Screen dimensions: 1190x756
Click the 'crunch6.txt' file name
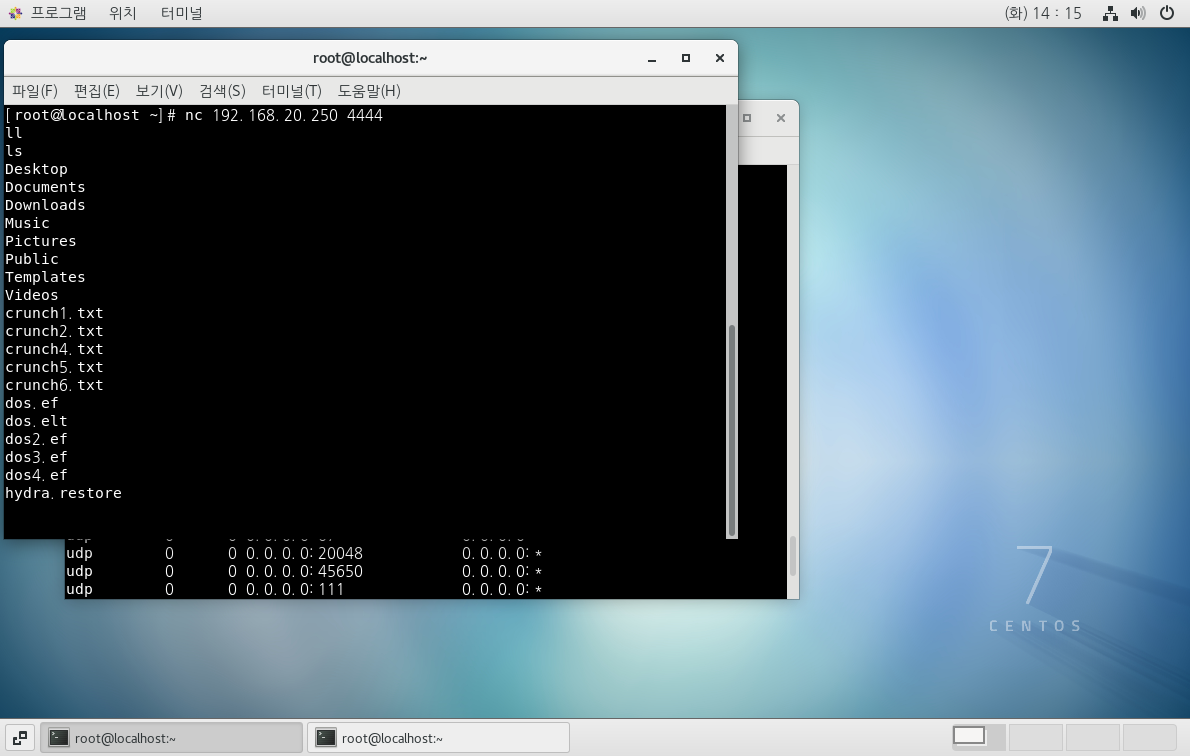coord(55,386)
